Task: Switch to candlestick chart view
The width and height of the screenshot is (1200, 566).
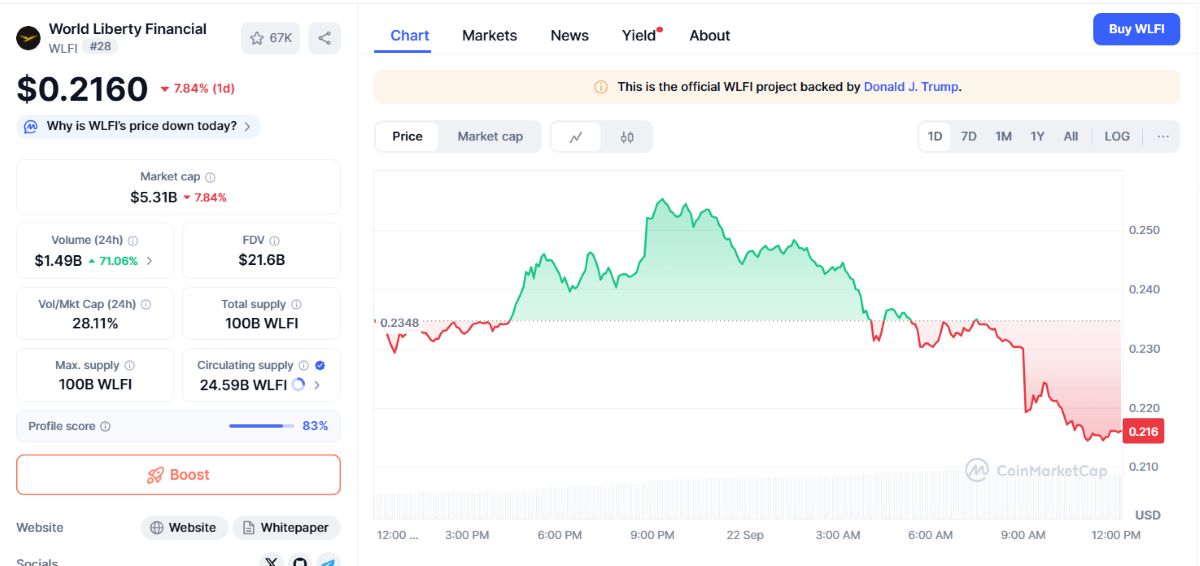Action: 627,137
